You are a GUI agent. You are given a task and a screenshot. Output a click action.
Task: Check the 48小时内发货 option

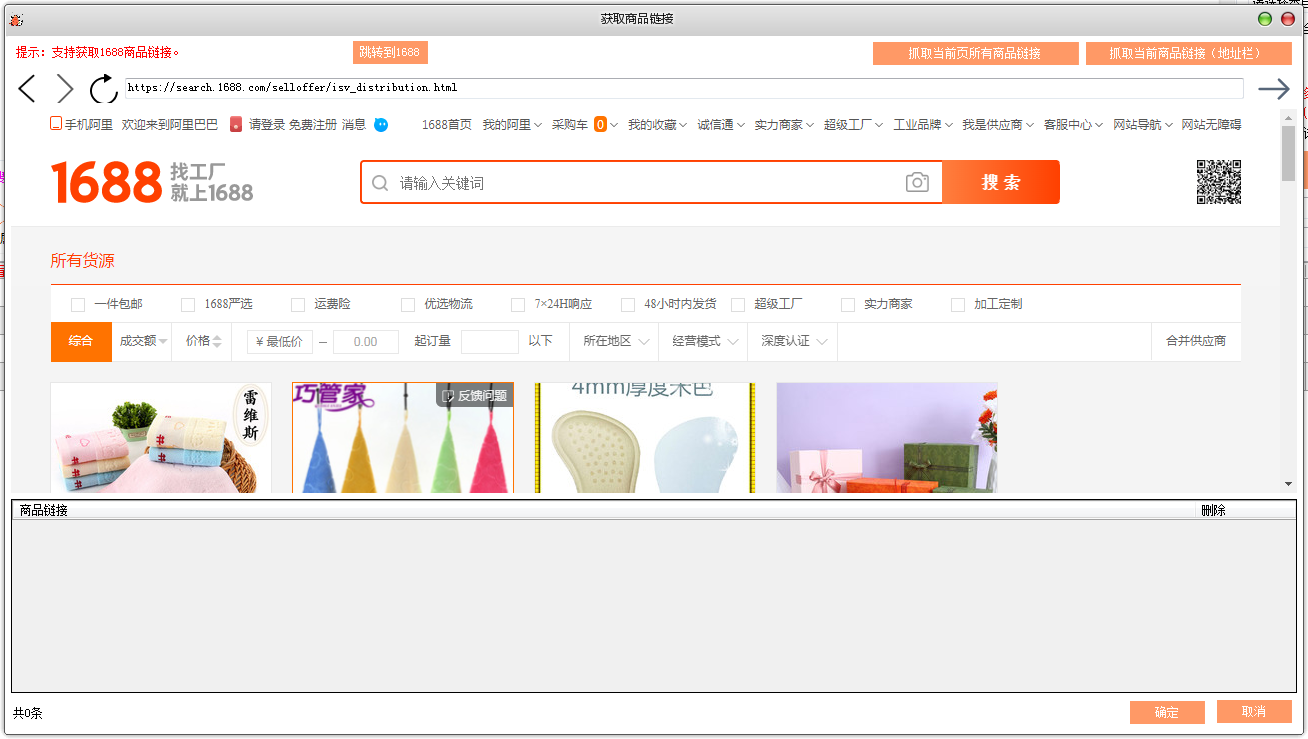point(628,304)
